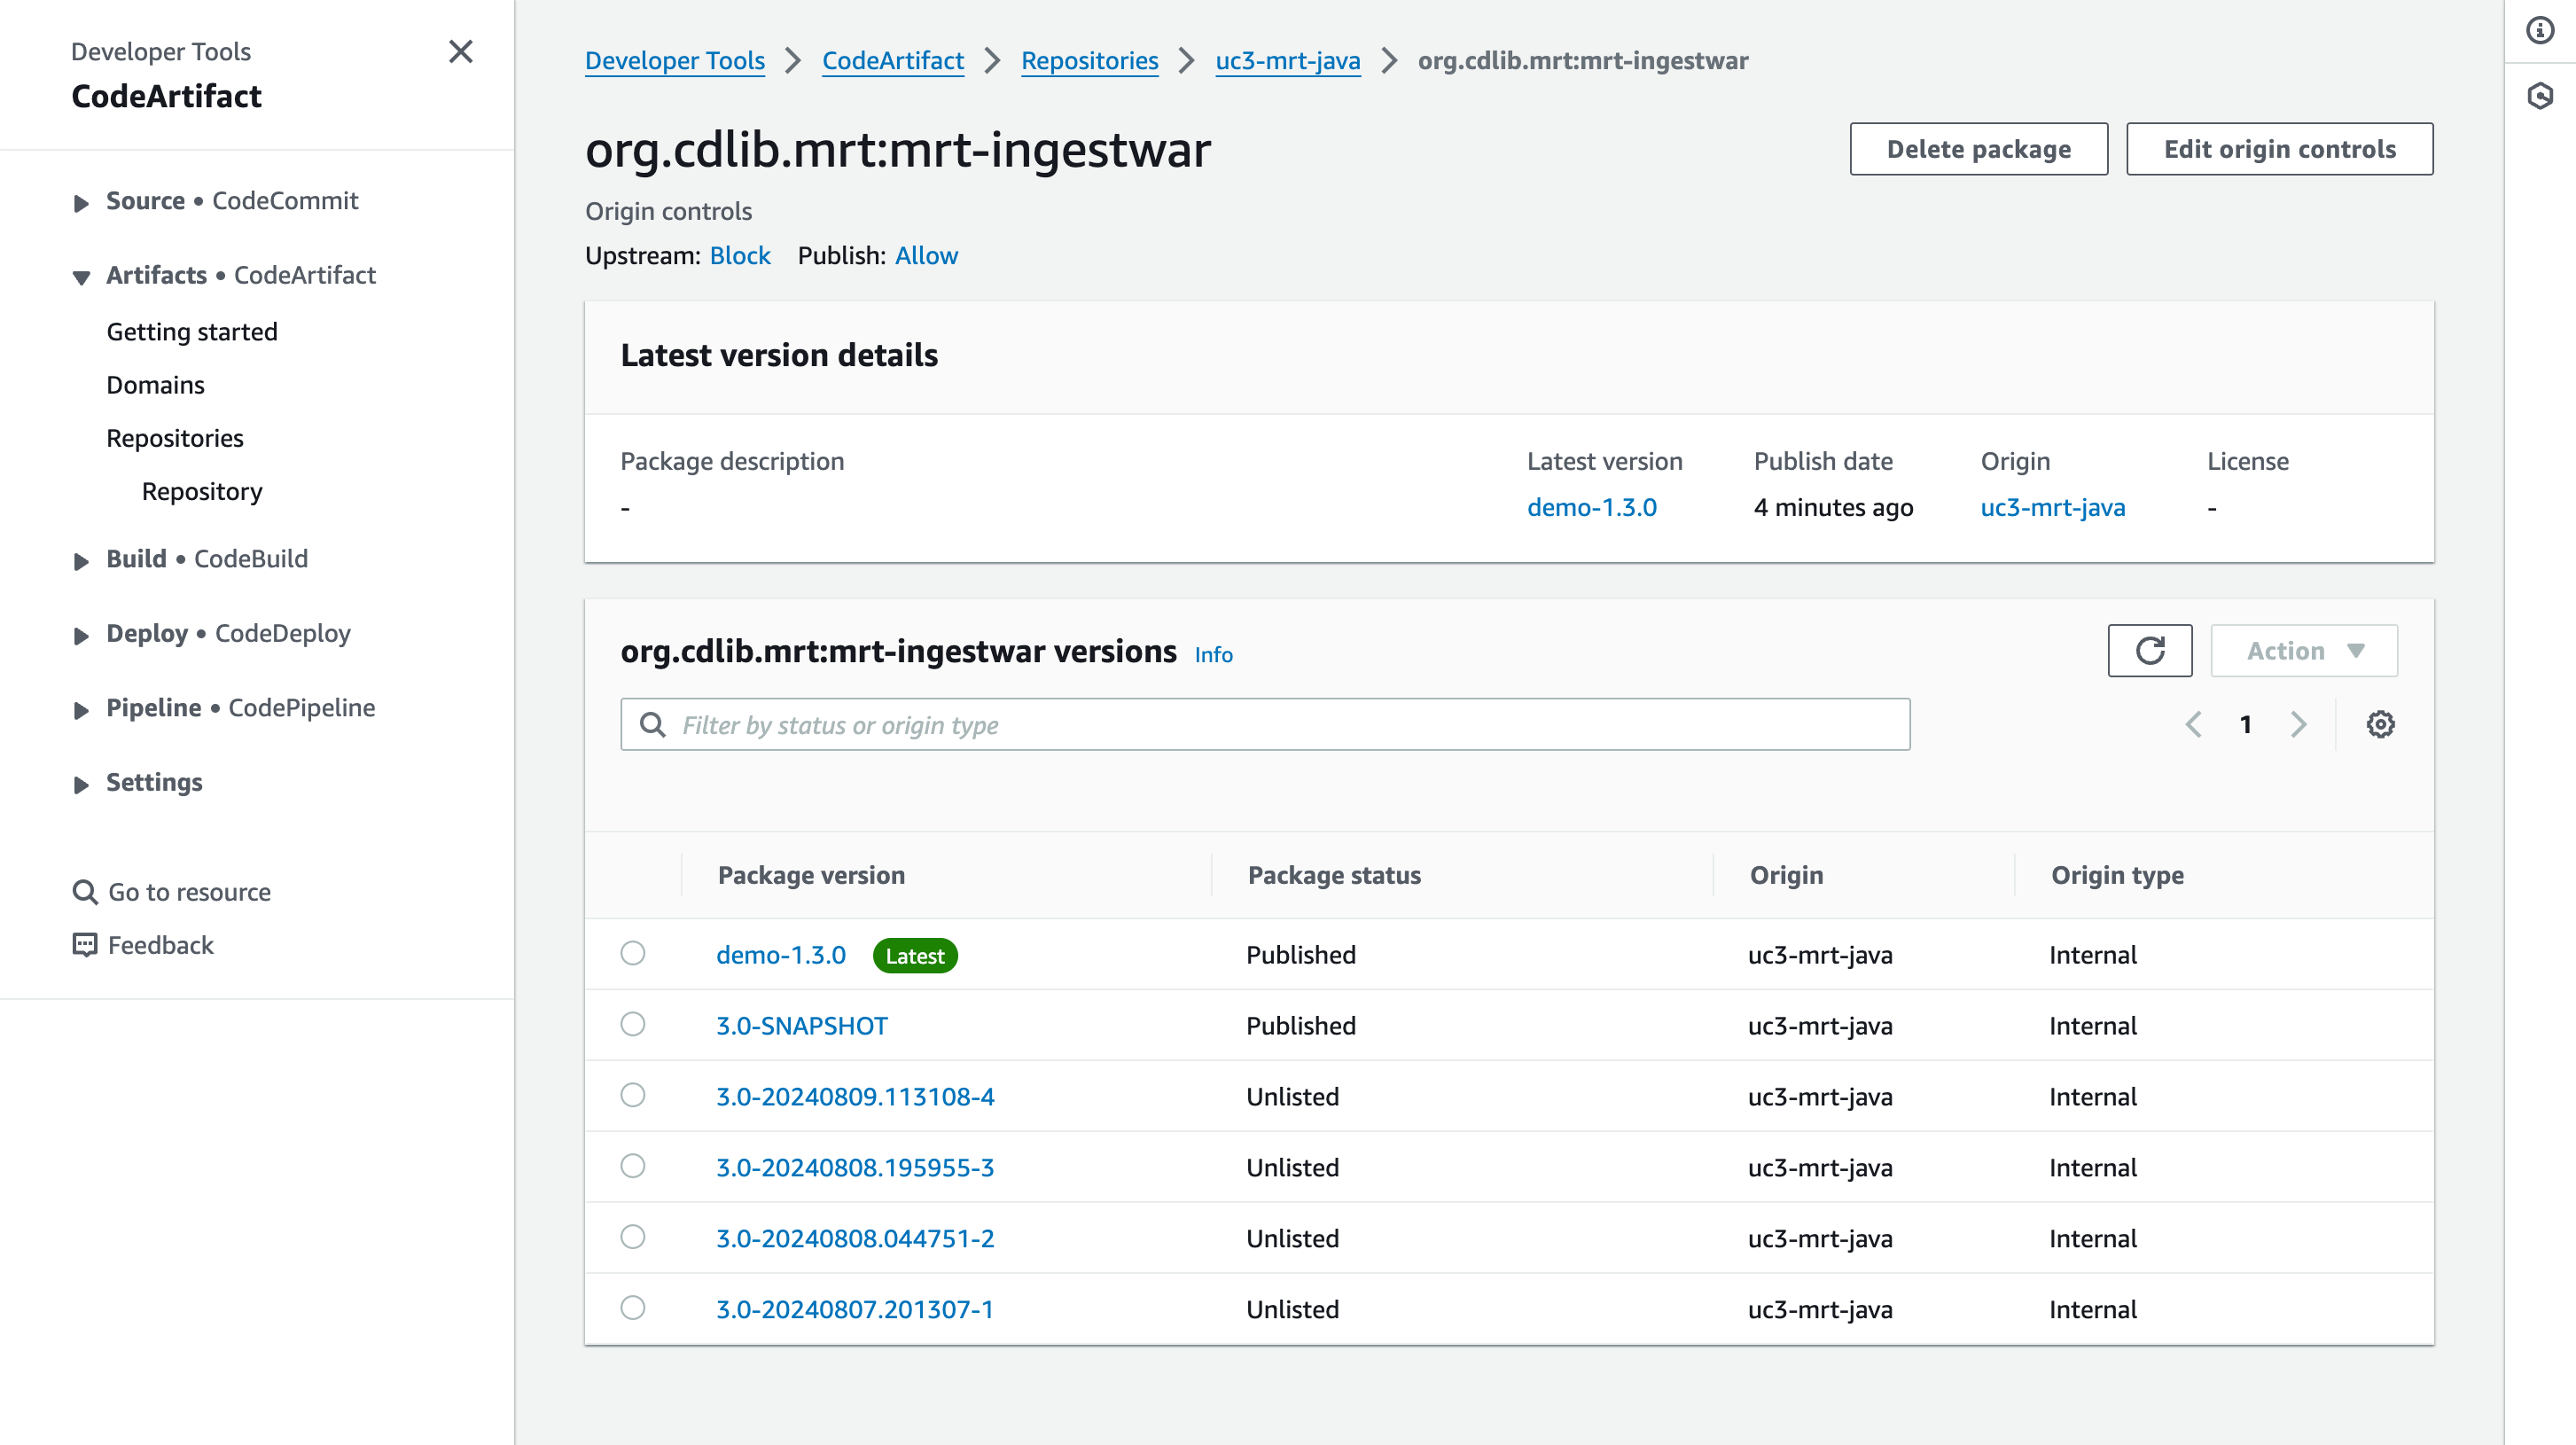Click page number 1 in pagination

point(2246,724)
